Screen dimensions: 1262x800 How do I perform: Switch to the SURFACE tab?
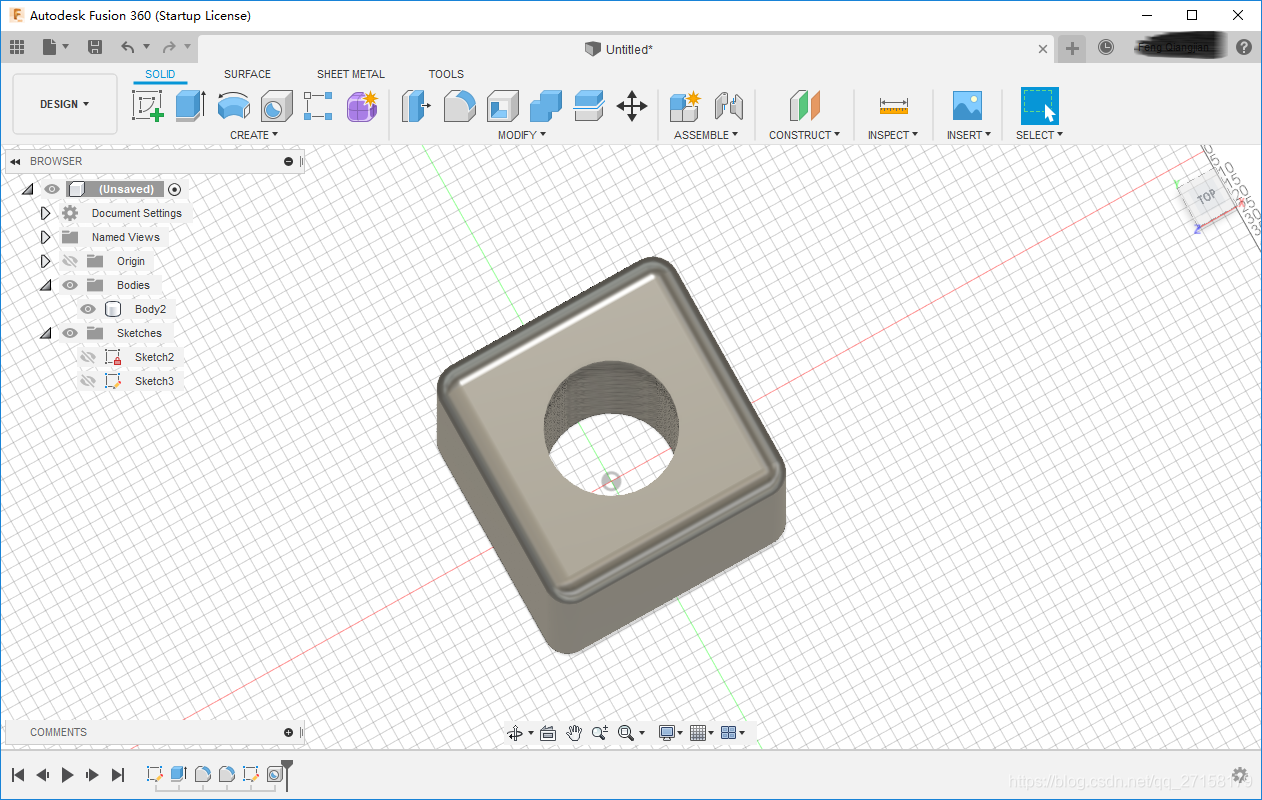[x=247, y=74]
